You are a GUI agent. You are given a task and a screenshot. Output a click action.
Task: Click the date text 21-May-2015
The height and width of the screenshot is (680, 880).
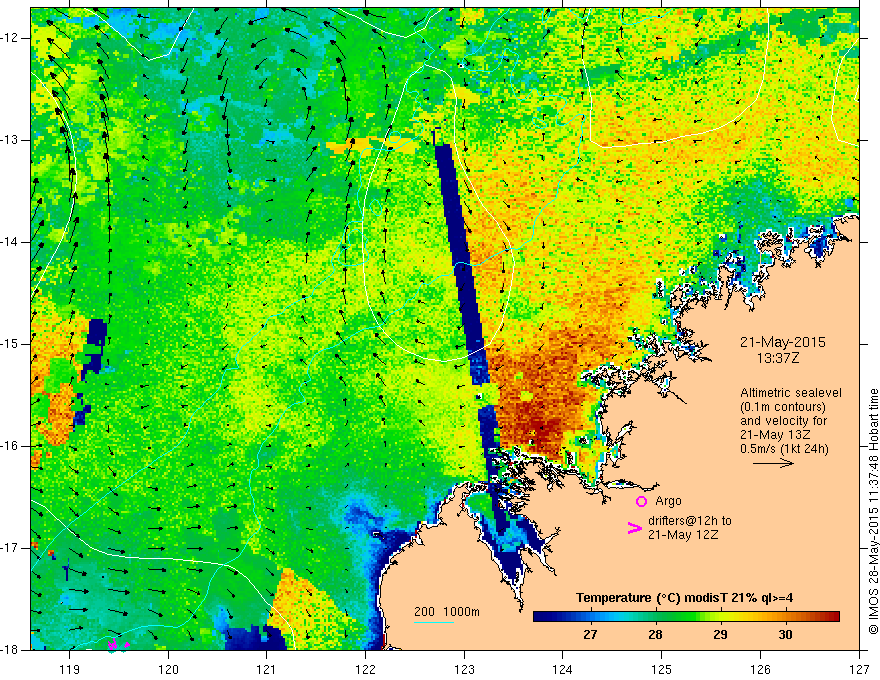tap(783, 342)
